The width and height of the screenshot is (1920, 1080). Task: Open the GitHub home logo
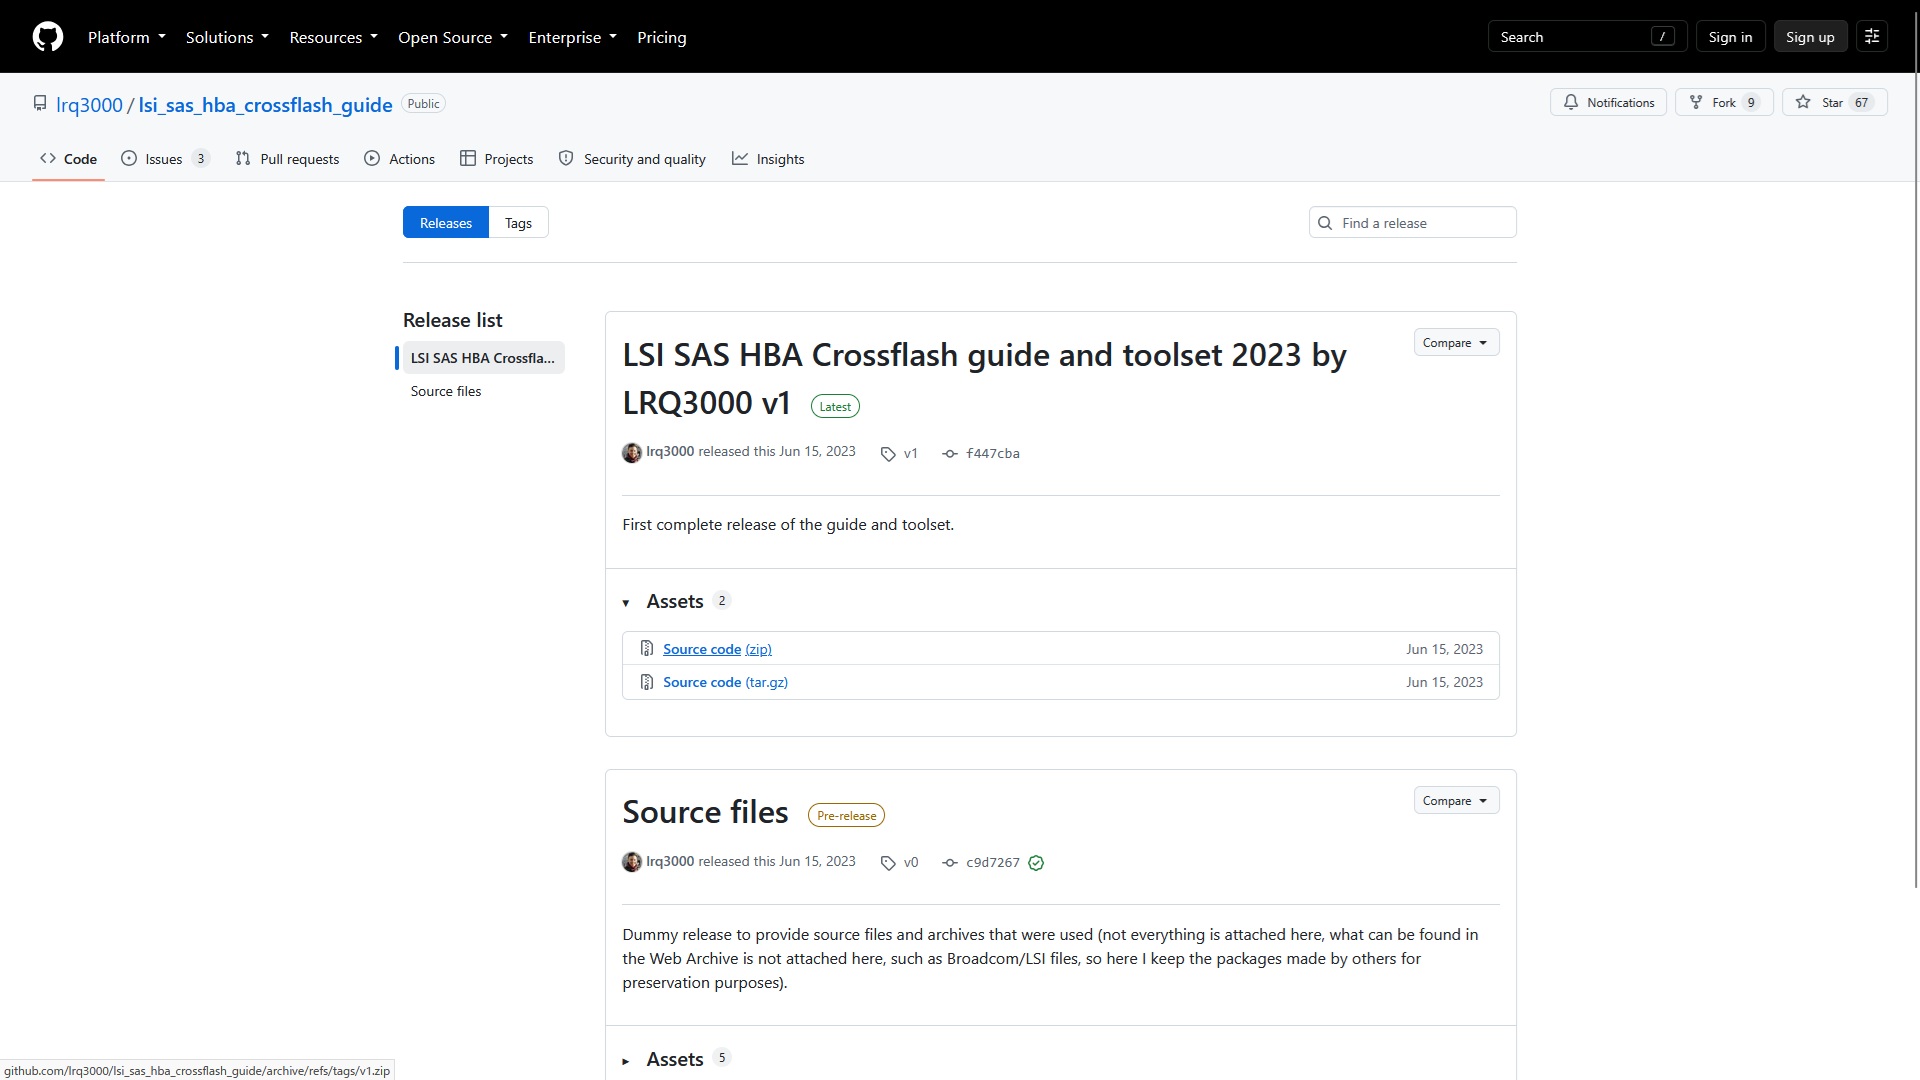(x=48, y=37)
